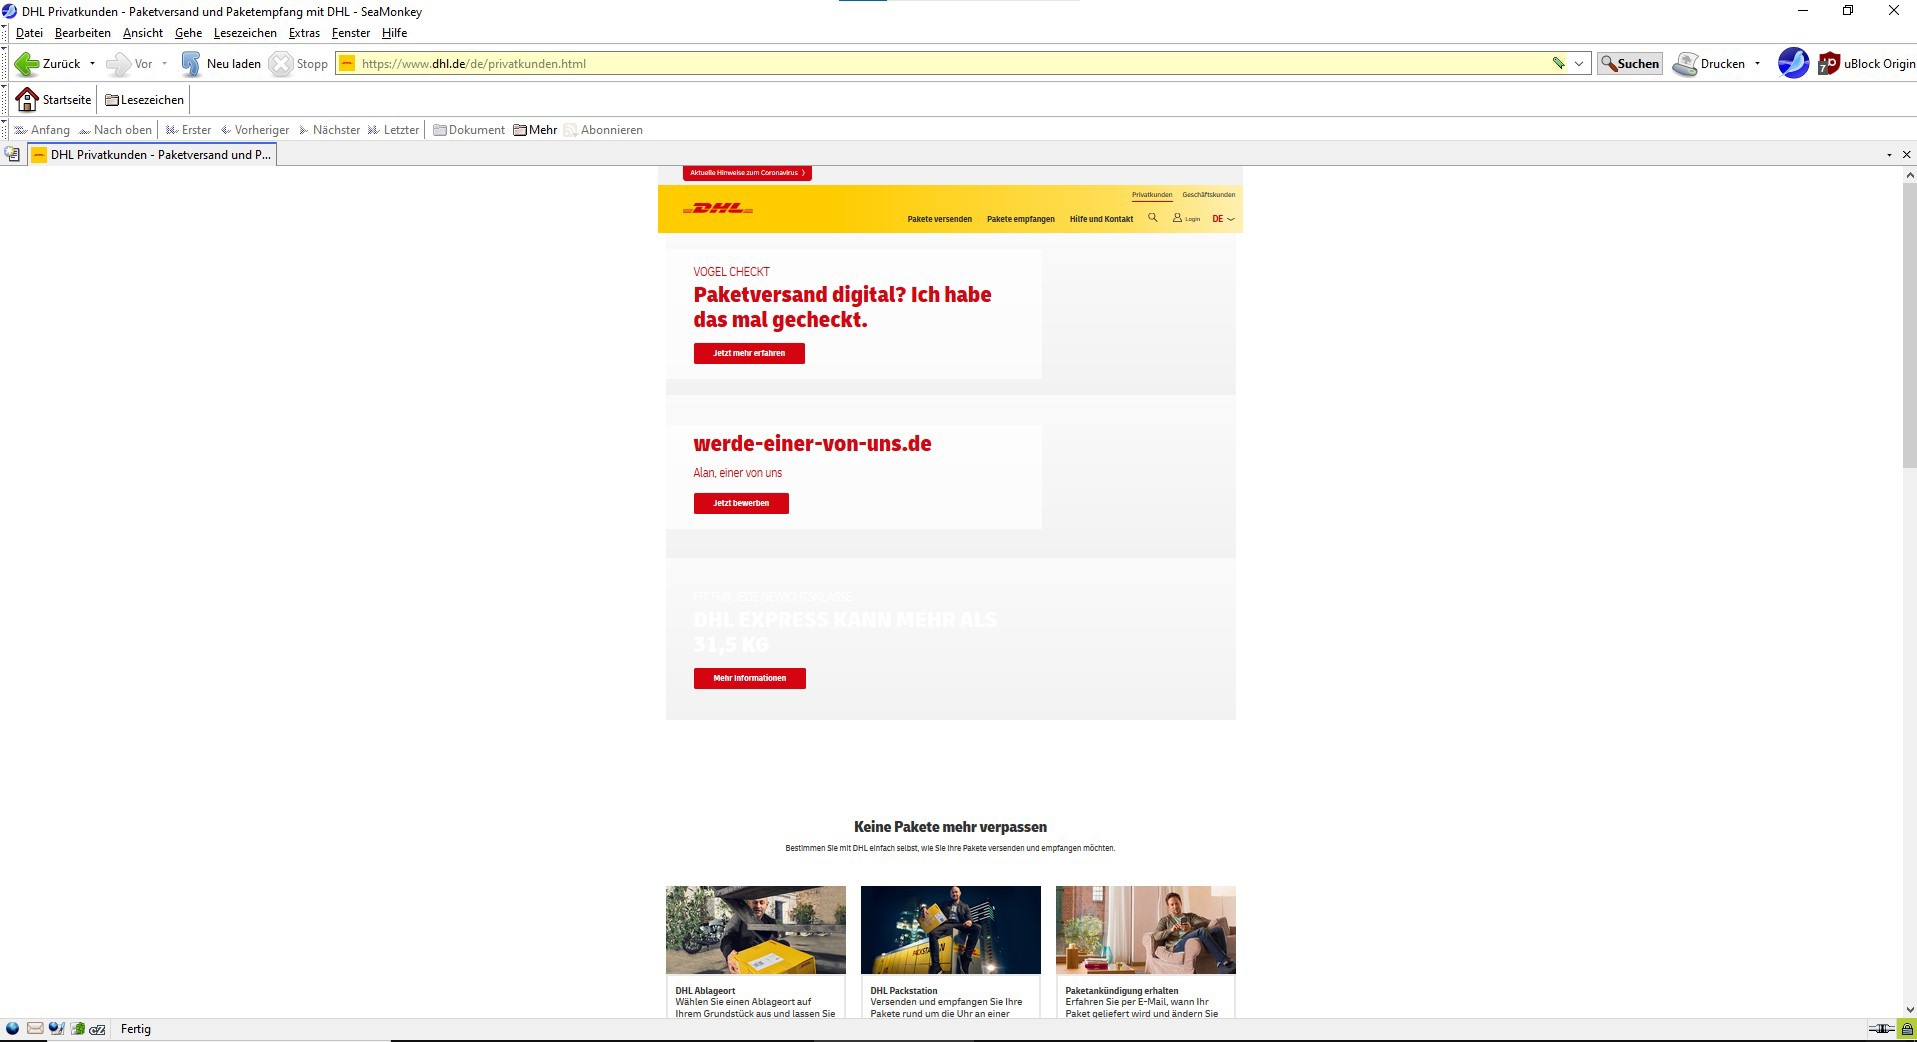Screen dimensions: 1917x1042
Task: Open Pakete empfangen navigation item
Action: click(1020, 219)
